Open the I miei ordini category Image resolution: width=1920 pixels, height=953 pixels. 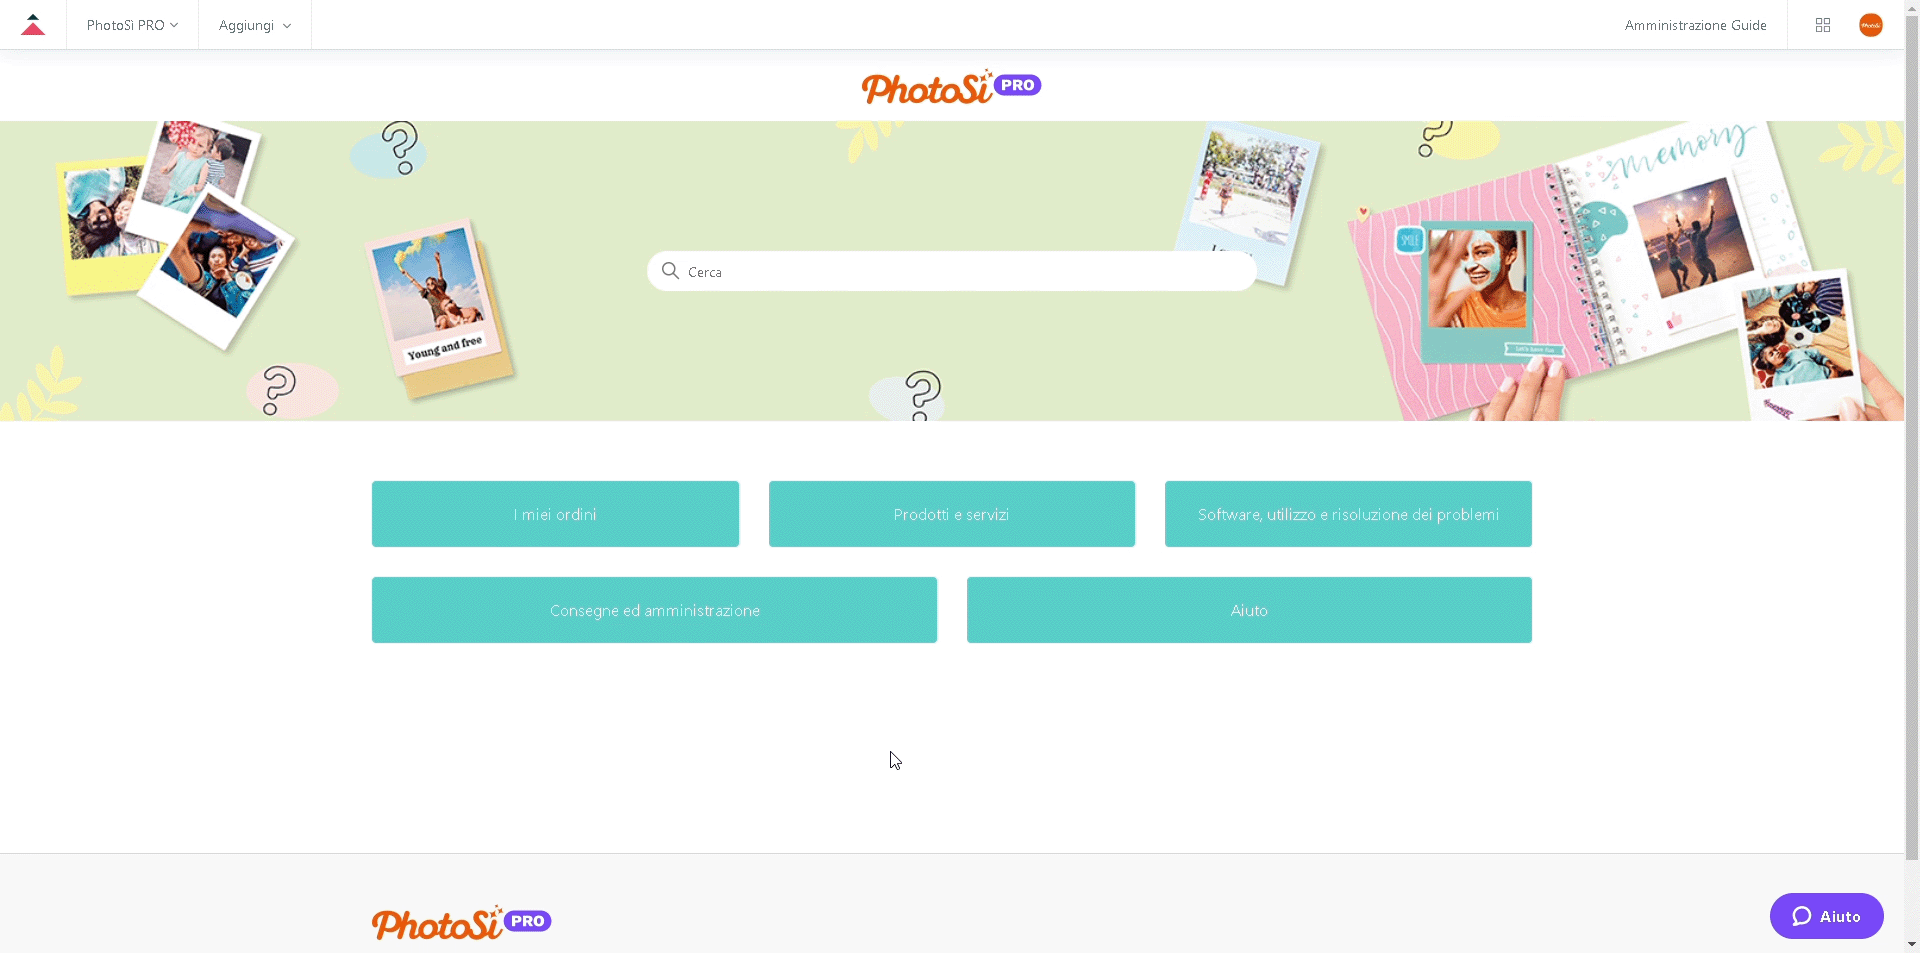555,514
